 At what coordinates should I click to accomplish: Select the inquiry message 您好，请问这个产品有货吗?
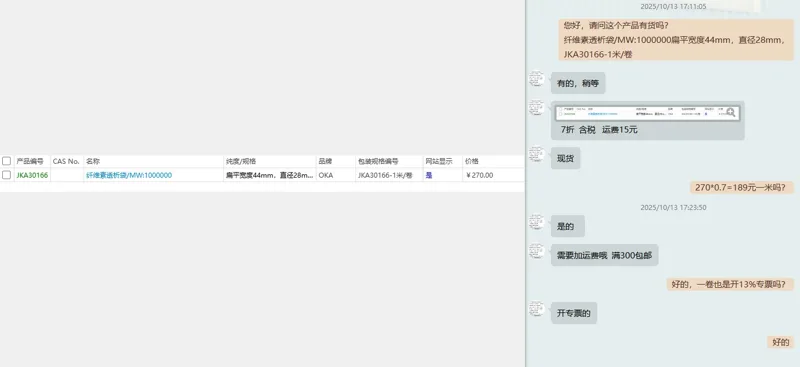(676, 40)
